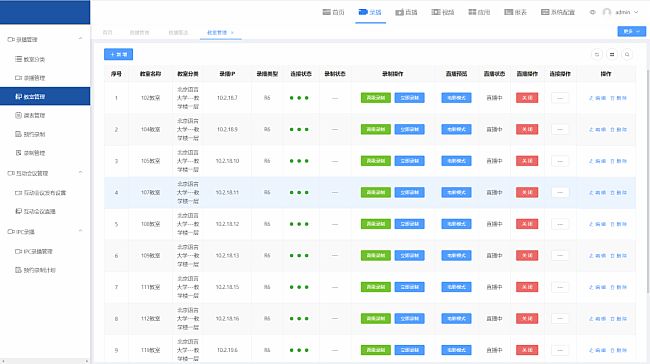Click the blue preview mode button for 111教室
Viewport: 650px width, 364px height.
pyautogui.click(x=456, y=287)
